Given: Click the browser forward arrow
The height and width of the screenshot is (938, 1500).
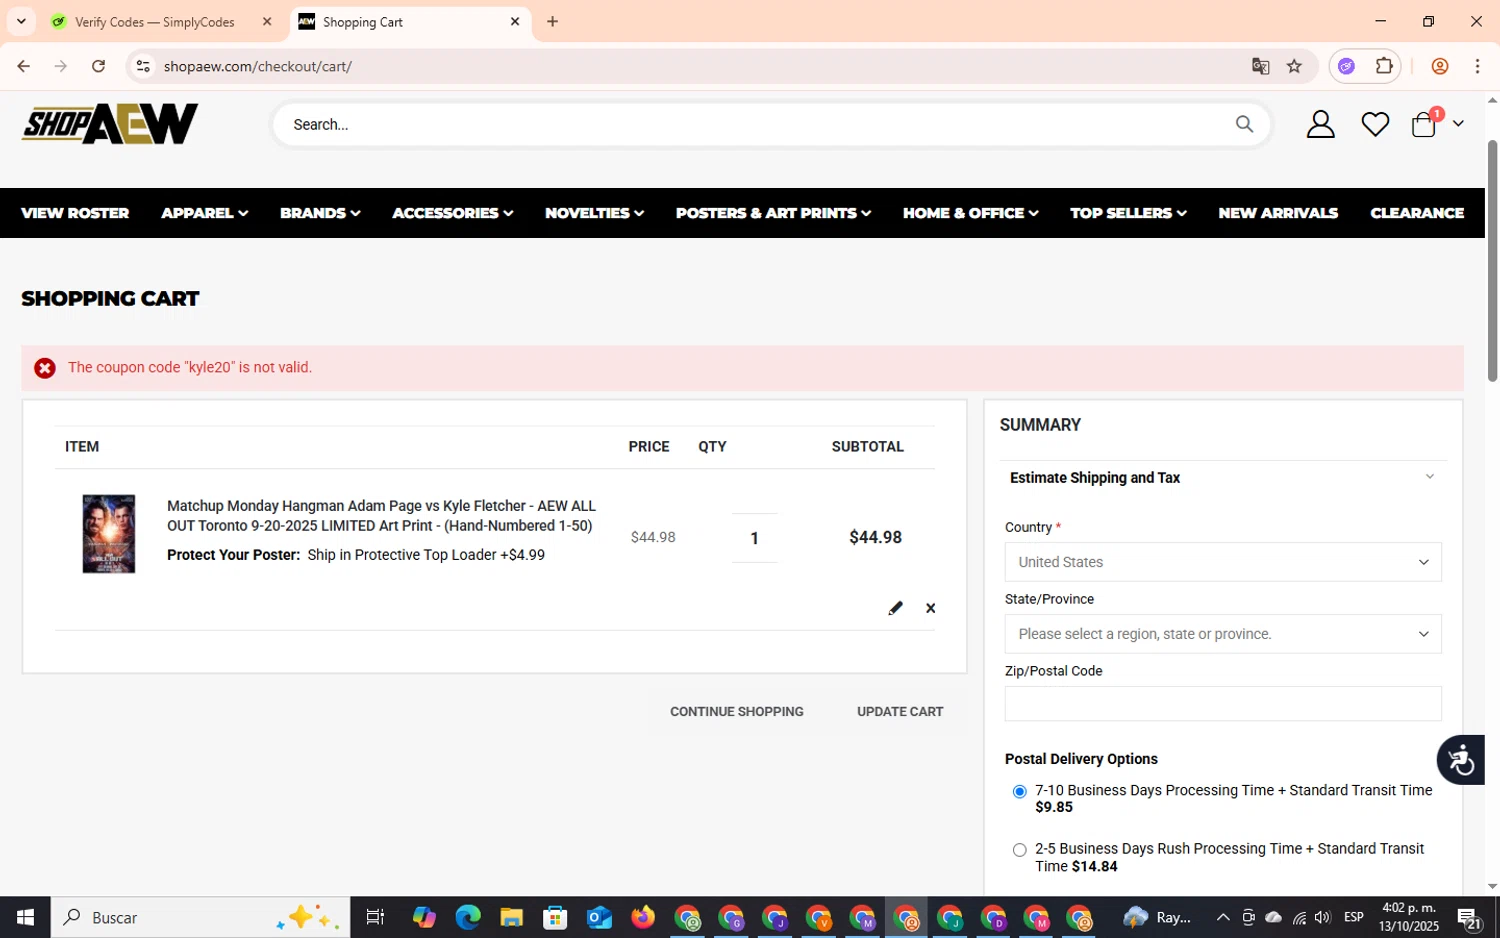Looking at the screenshot, I should pos(61,66).
